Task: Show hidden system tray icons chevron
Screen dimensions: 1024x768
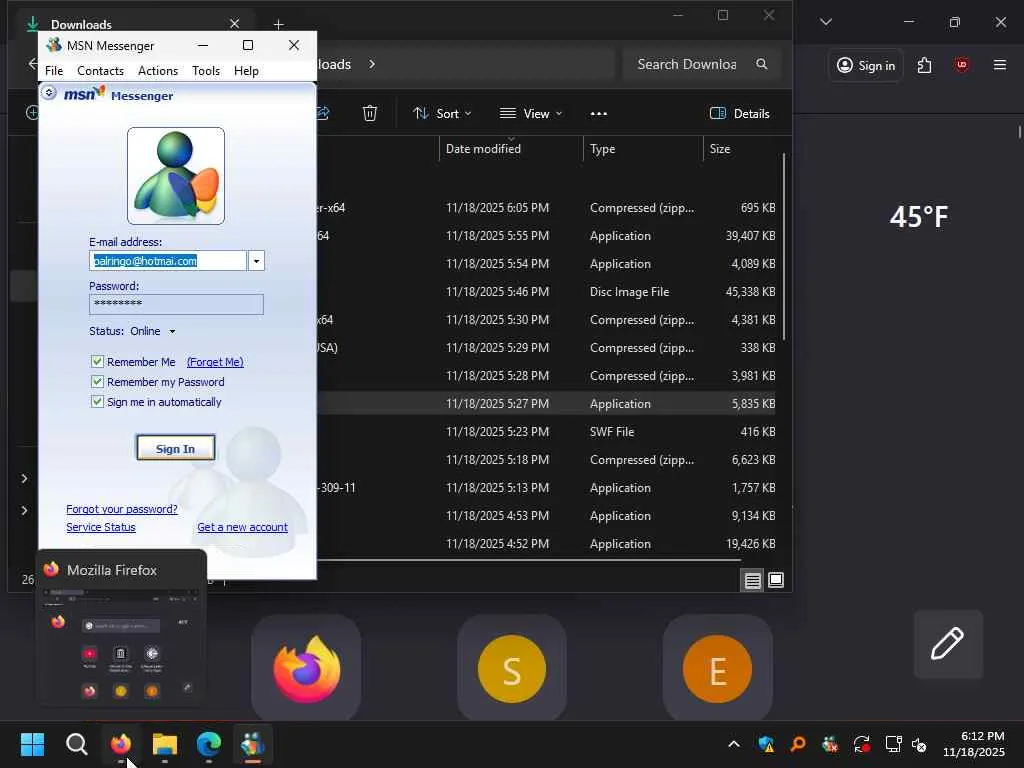Action: tap(734, 744)
